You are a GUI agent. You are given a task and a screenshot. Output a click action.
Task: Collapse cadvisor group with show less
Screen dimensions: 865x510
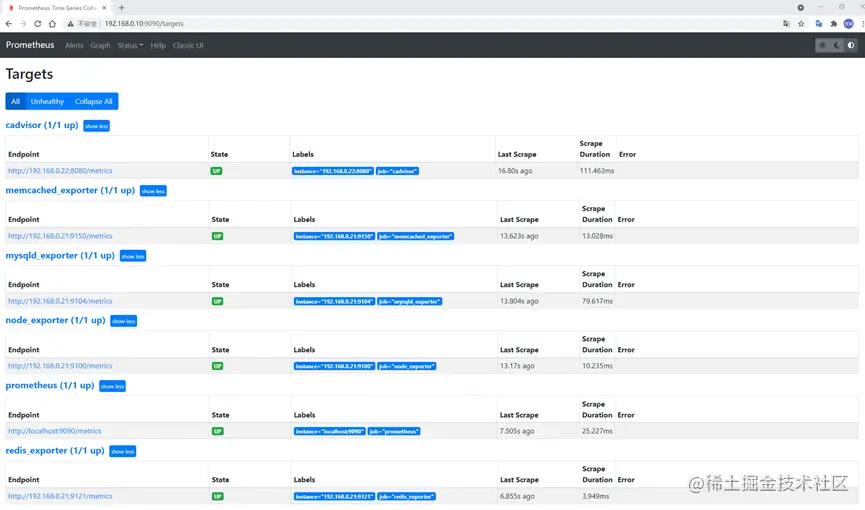point(97,126)
